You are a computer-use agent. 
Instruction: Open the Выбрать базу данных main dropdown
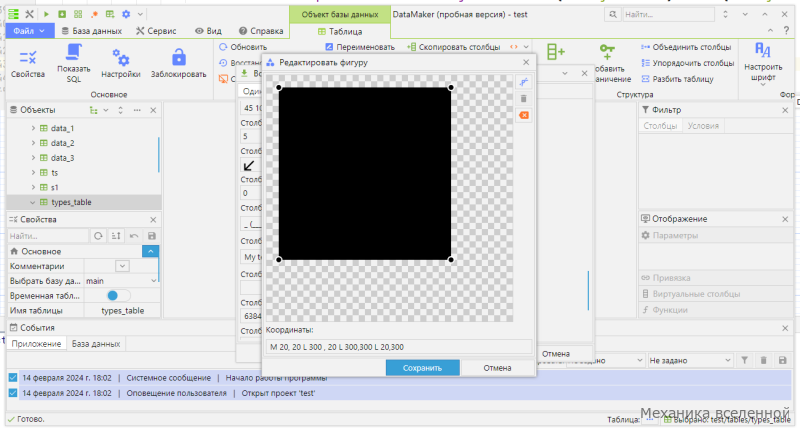coord(121,281)
